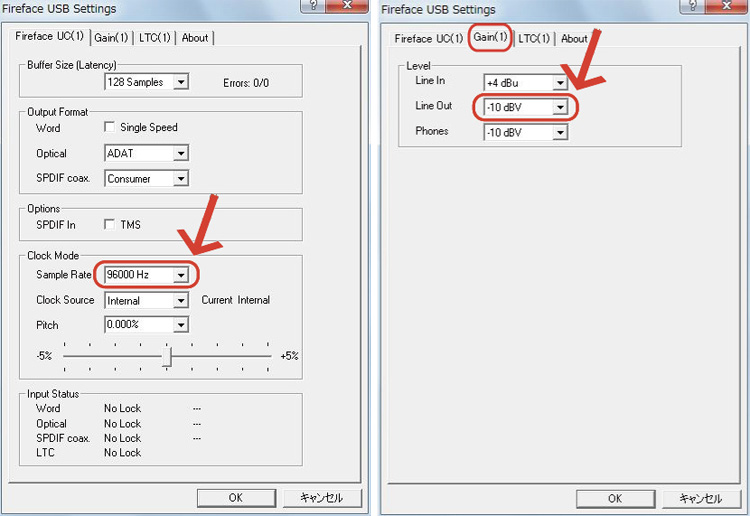Viewport: 750px width, 516px height.
Task: Enable the Single Speed checkbox
Action: coord(110,128)
